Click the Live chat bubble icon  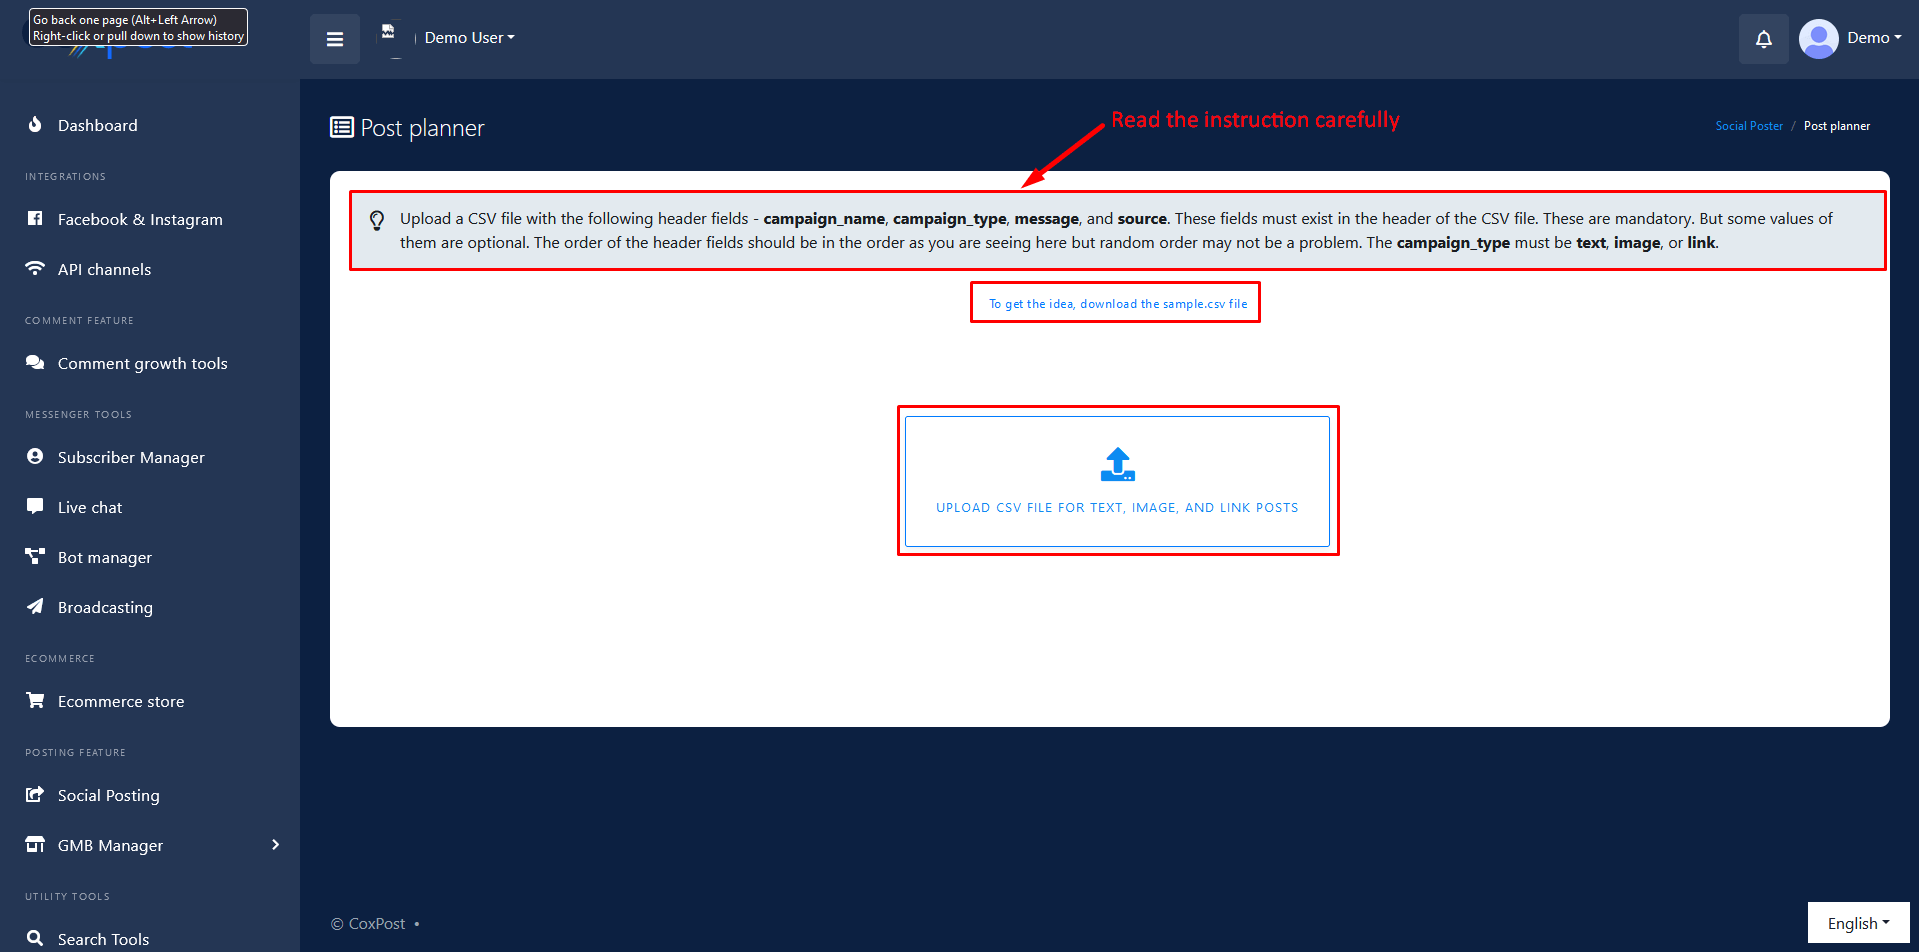(35, 506)
